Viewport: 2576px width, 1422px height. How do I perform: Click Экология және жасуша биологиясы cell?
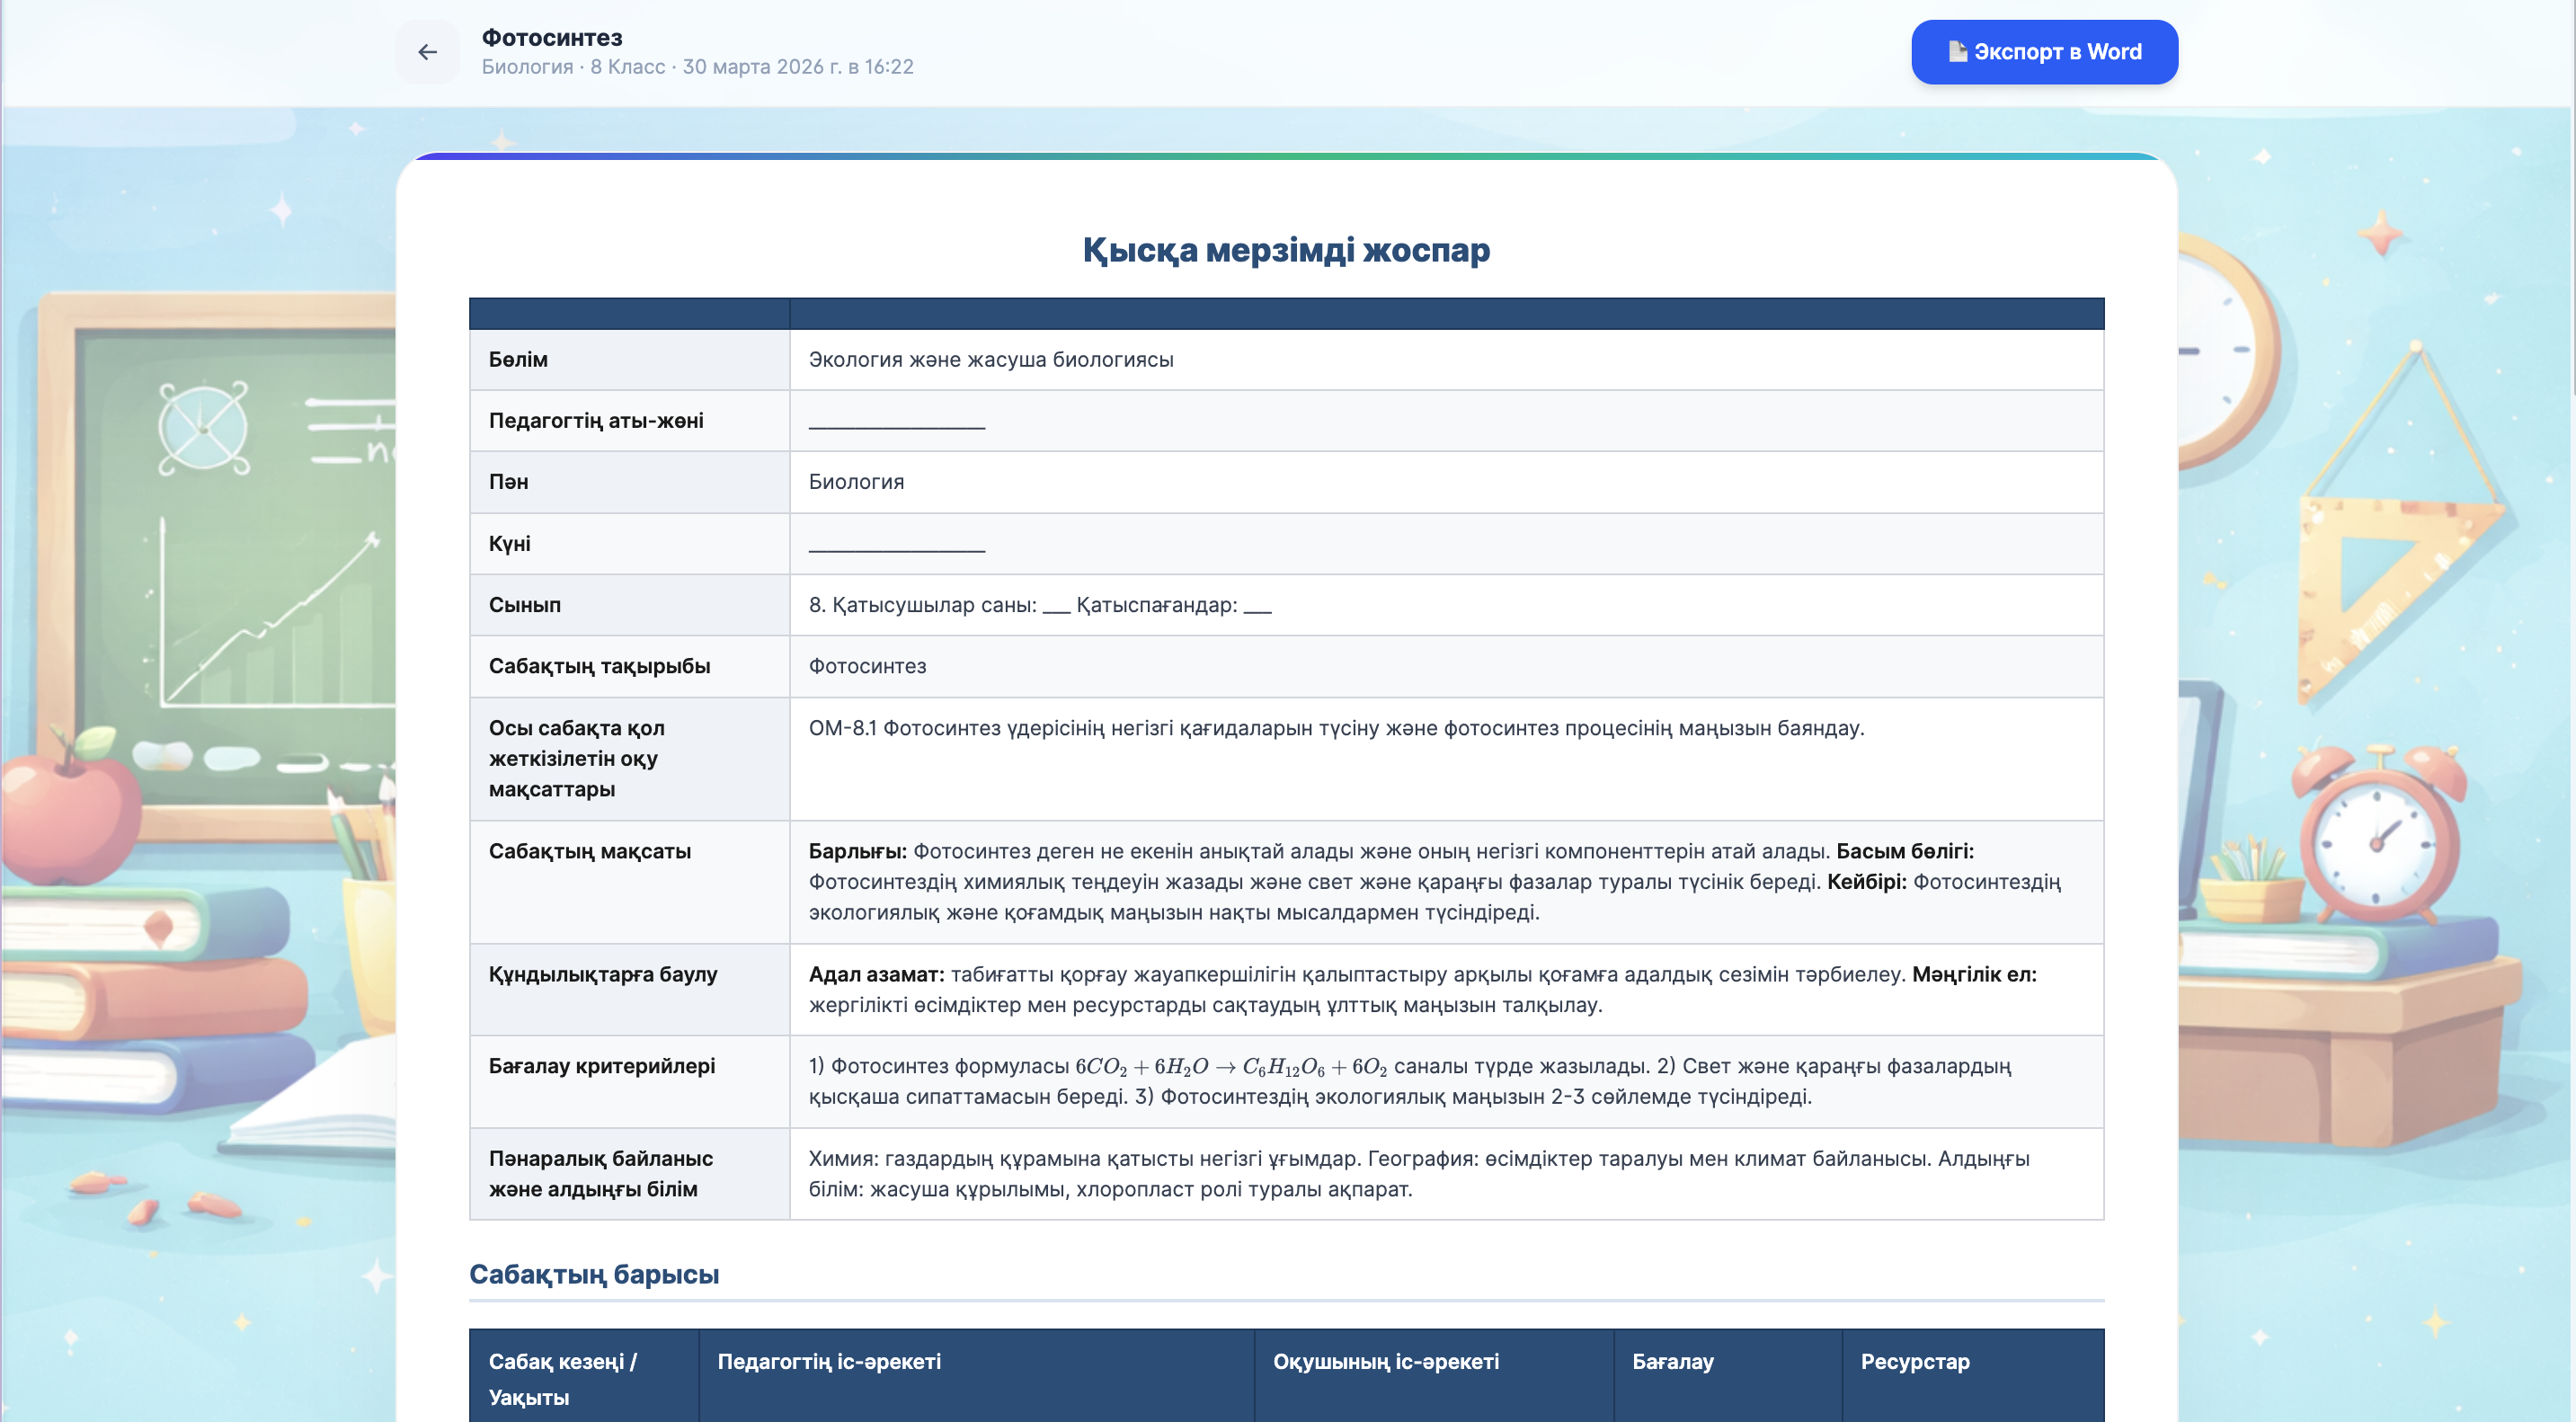coord(990,359)
